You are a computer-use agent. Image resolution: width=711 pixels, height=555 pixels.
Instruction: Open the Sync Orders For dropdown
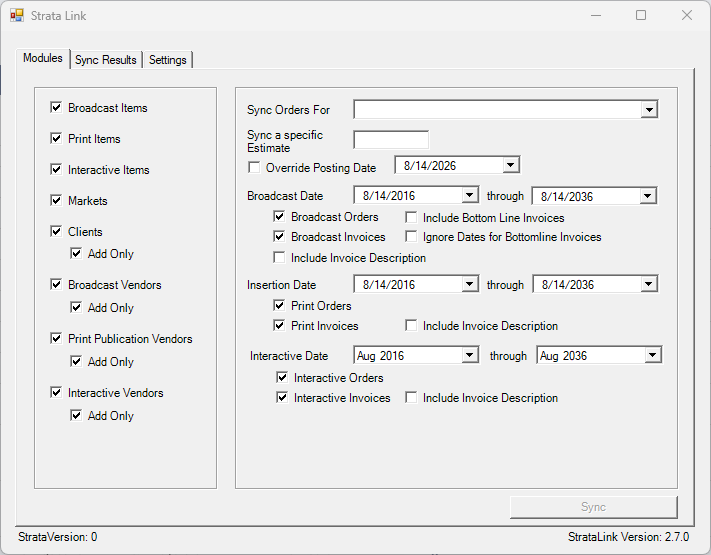649,110
